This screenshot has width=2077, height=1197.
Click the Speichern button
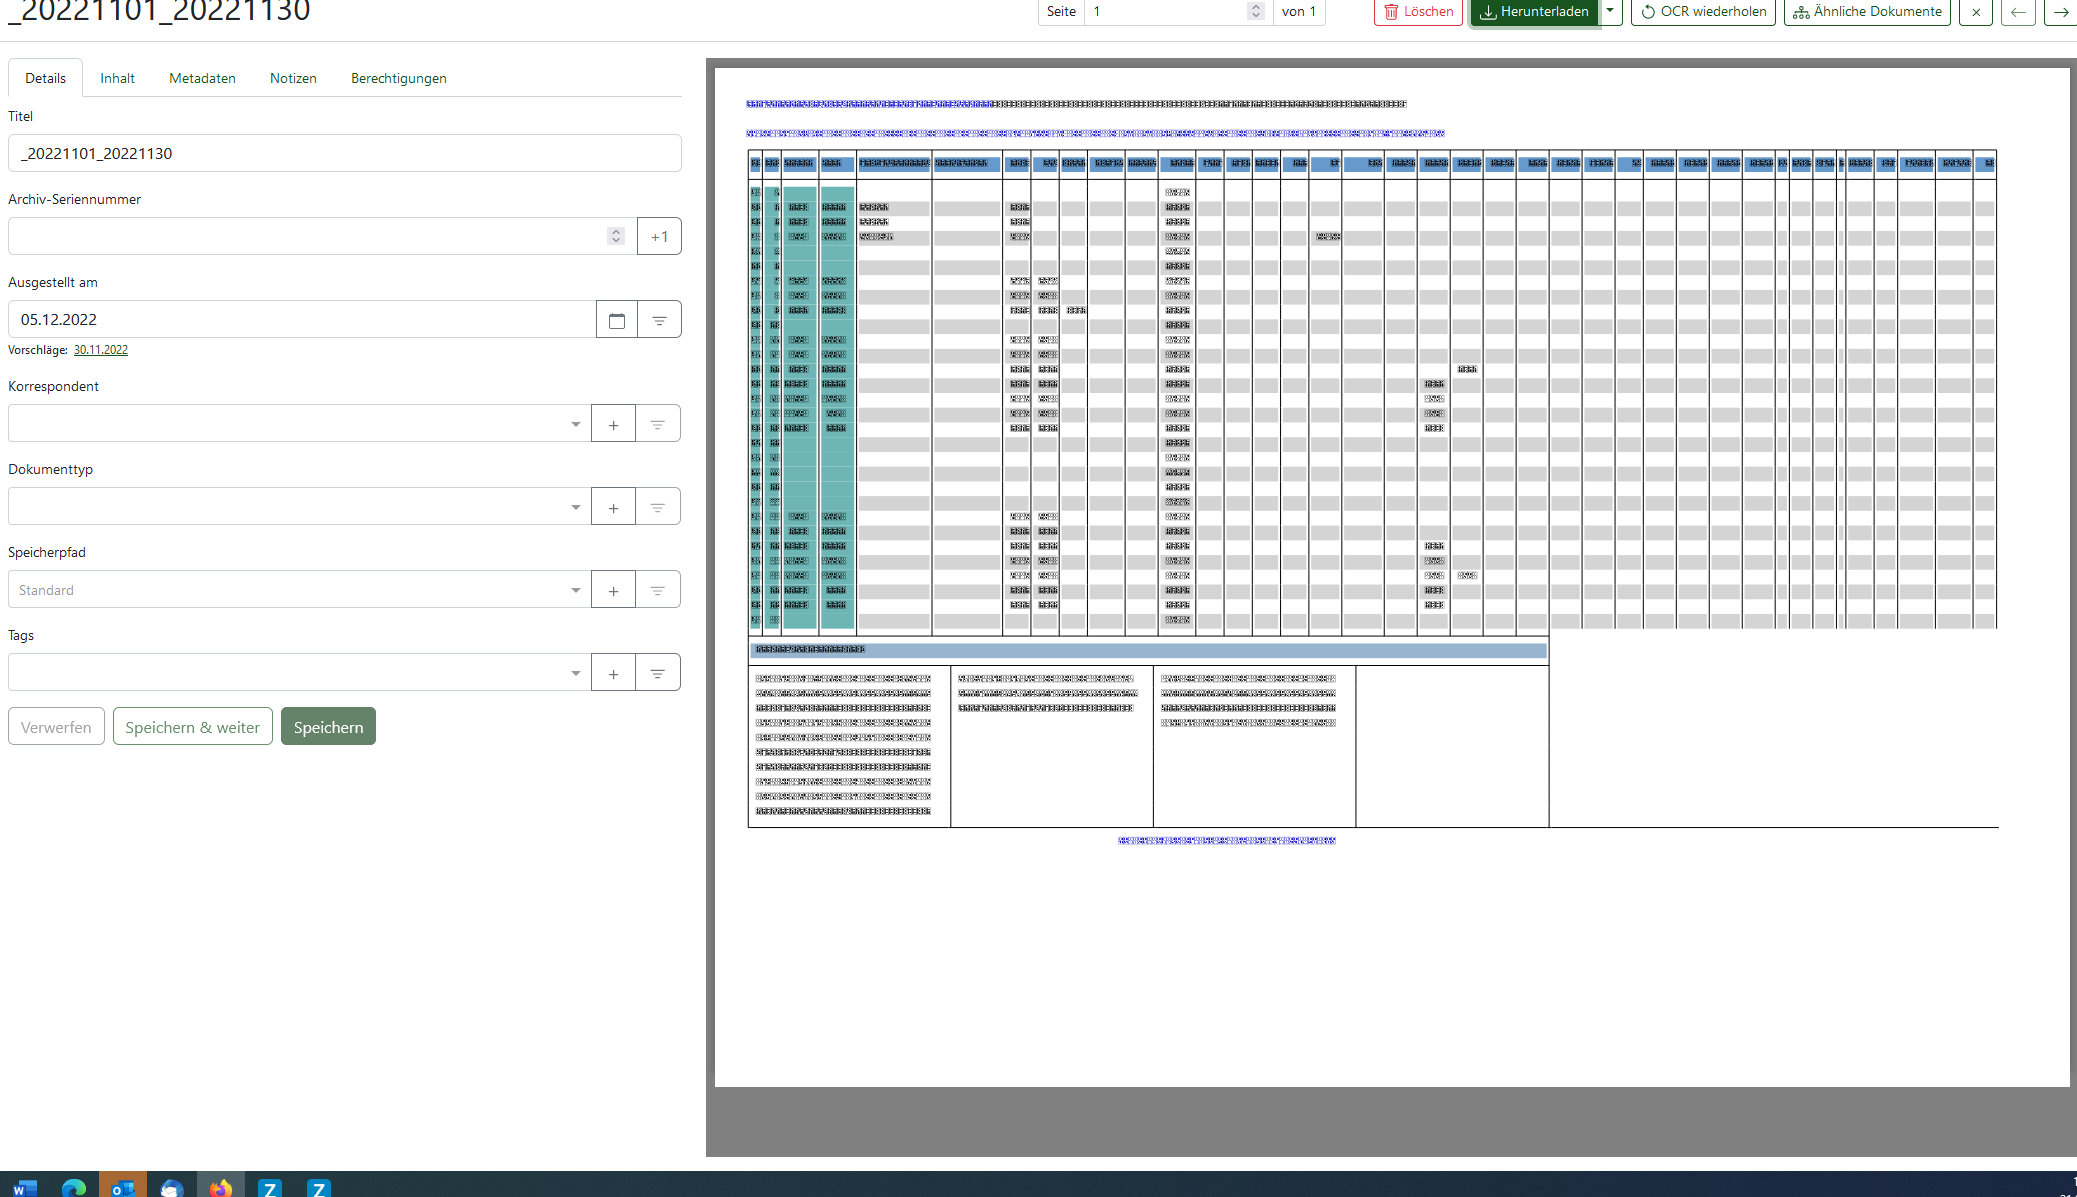click(x=328, y=727)
